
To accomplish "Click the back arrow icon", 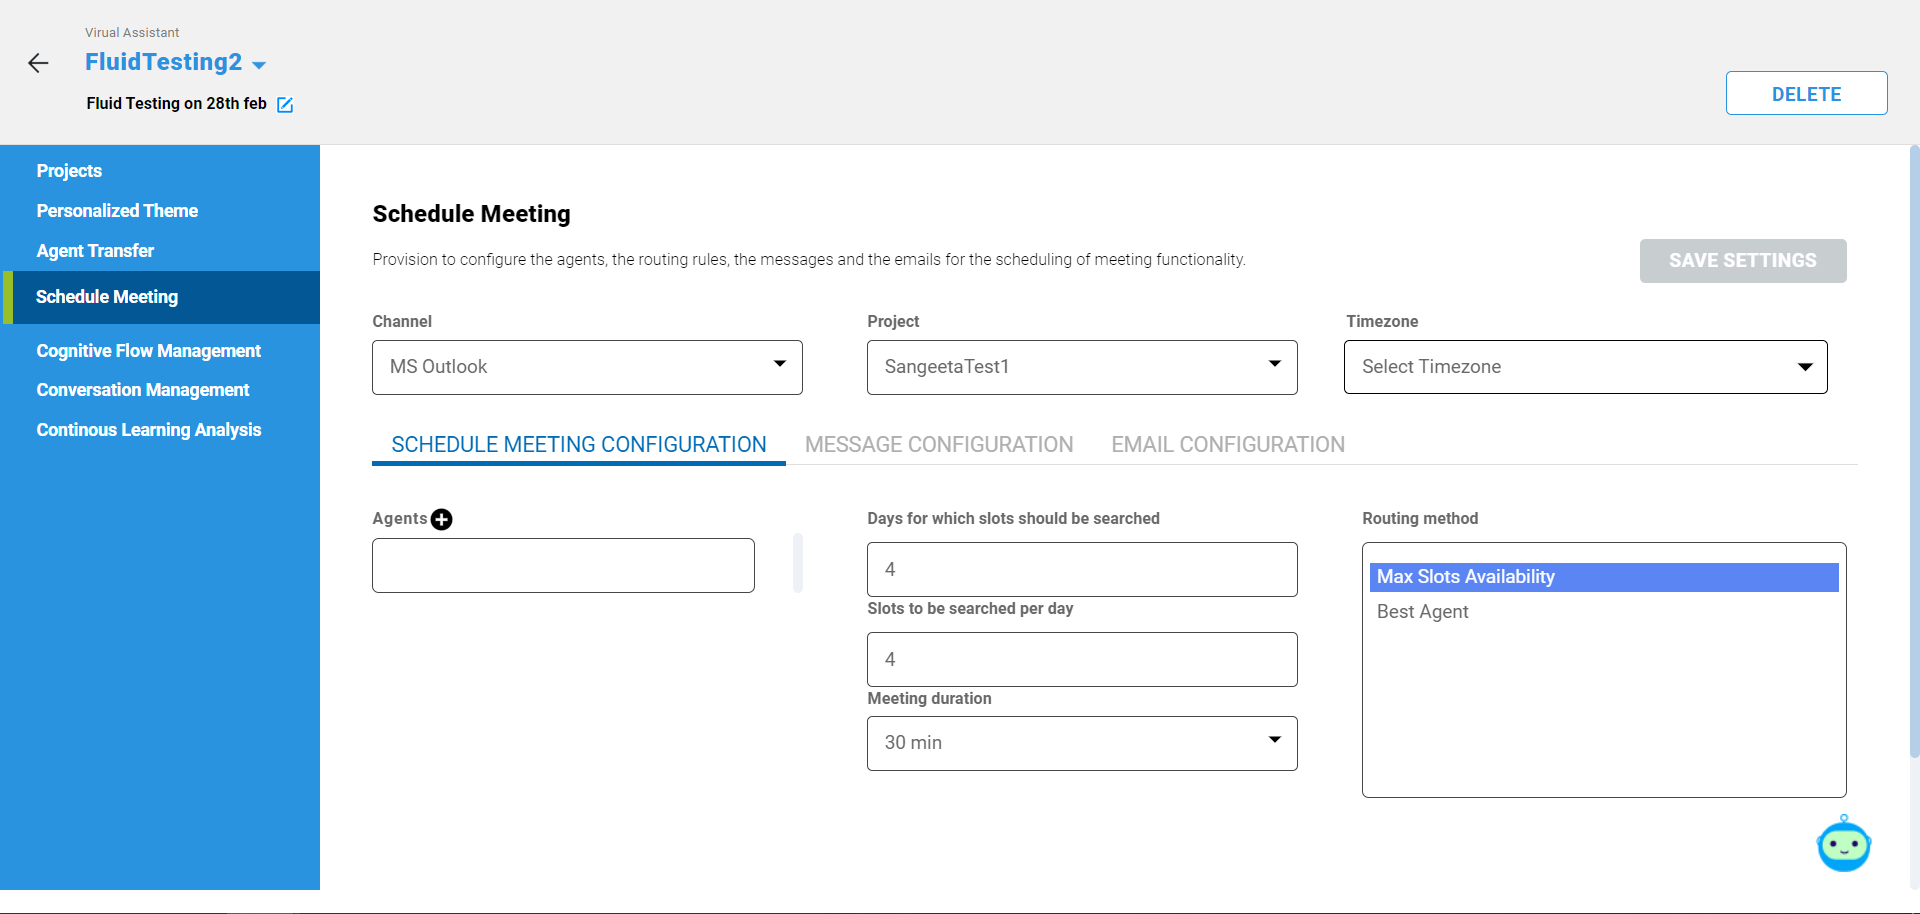I will pyautogui.click(x=38, y=64).
